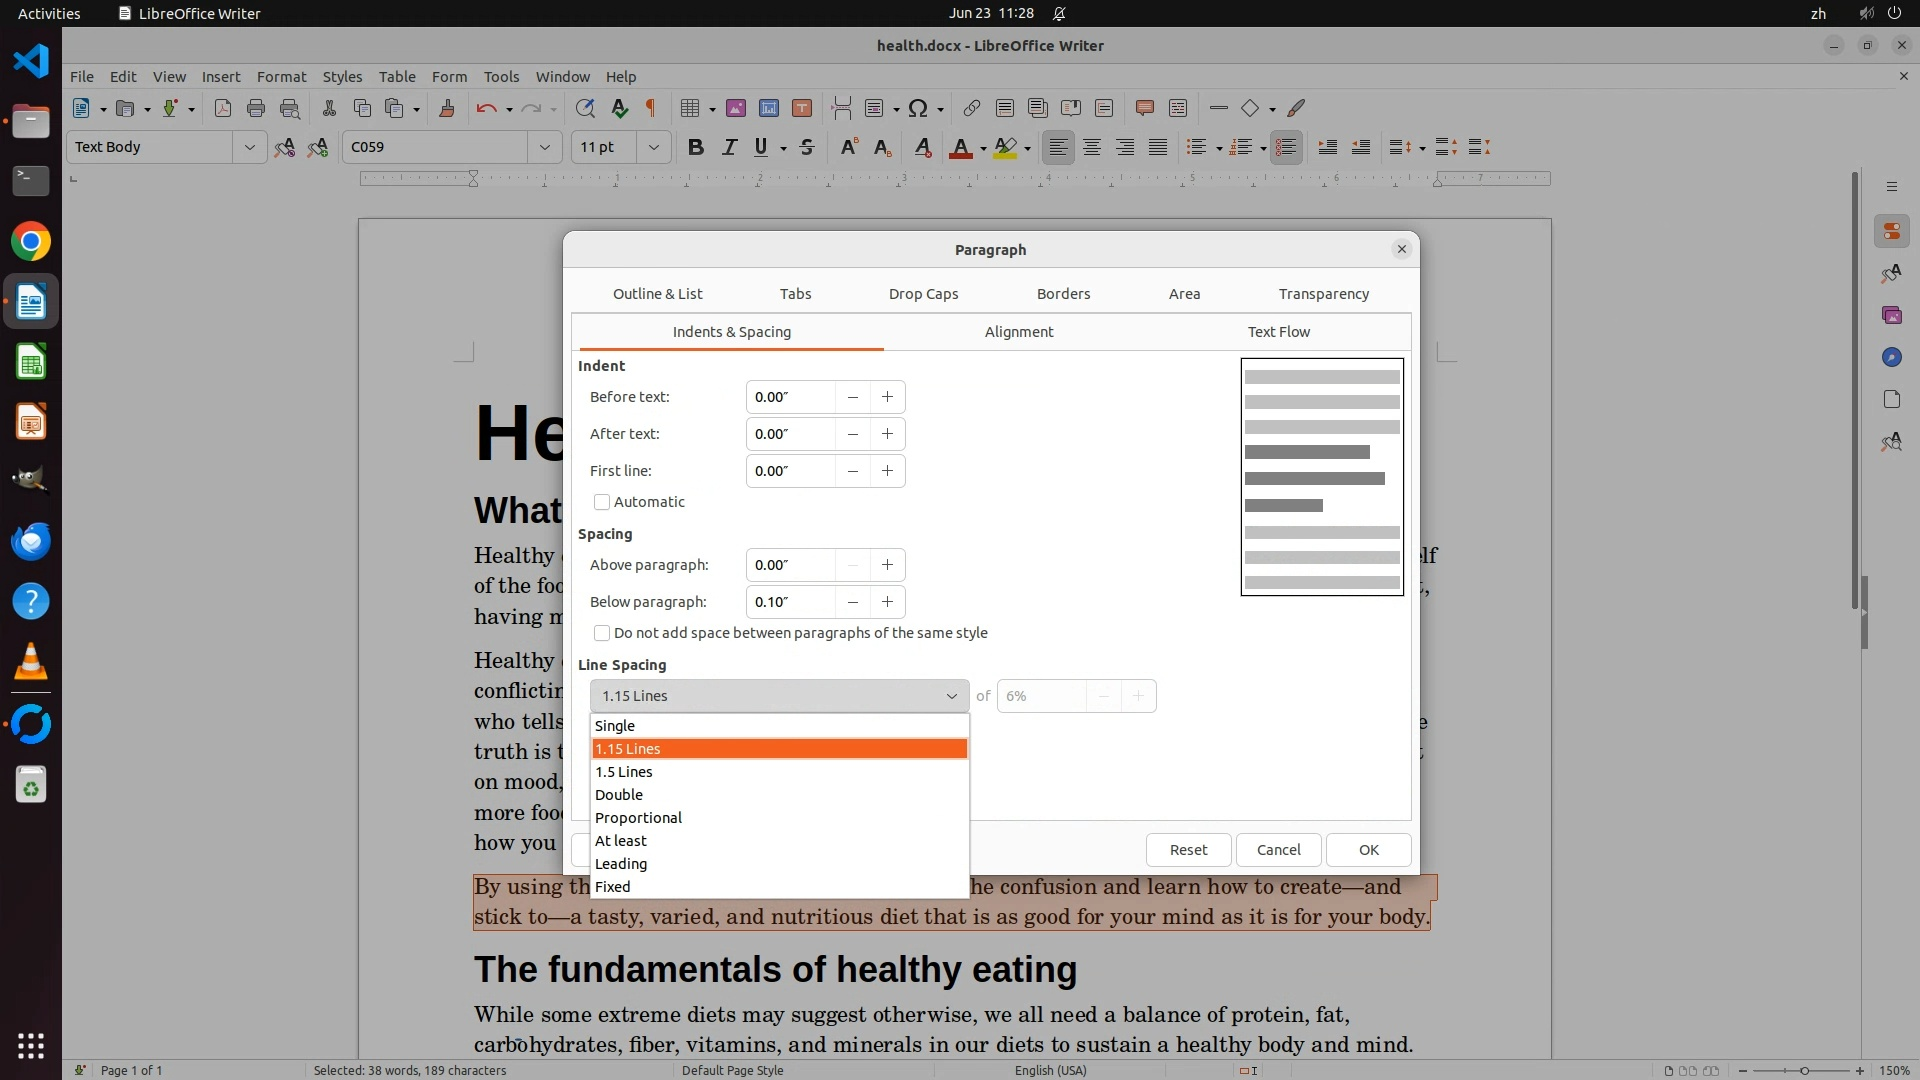1920x1080 pixels.
Task: Click the Italic formatting icon
Action: point(729,148)
